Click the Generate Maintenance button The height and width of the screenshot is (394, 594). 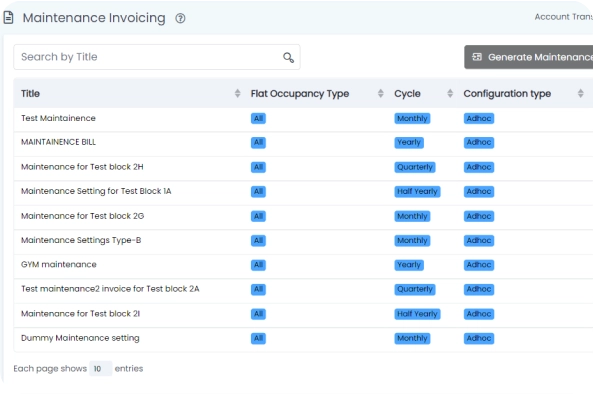point(529,57)
